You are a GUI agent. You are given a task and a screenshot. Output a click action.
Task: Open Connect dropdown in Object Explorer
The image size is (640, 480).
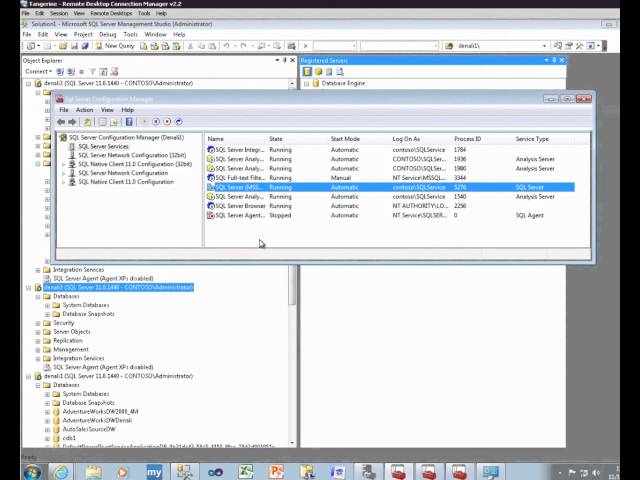pyautogui.click(x=38, y=71)
